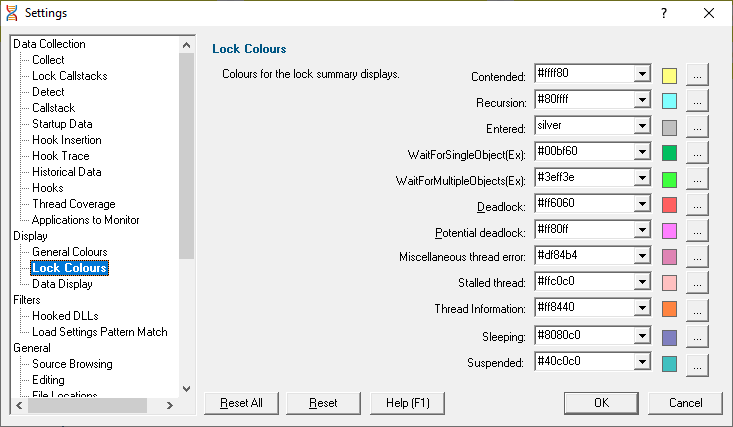The width and height of the screenshot is (733, 427).
Task: Select Load Settings Pattern Match
Action: click(x=100, y=332)
